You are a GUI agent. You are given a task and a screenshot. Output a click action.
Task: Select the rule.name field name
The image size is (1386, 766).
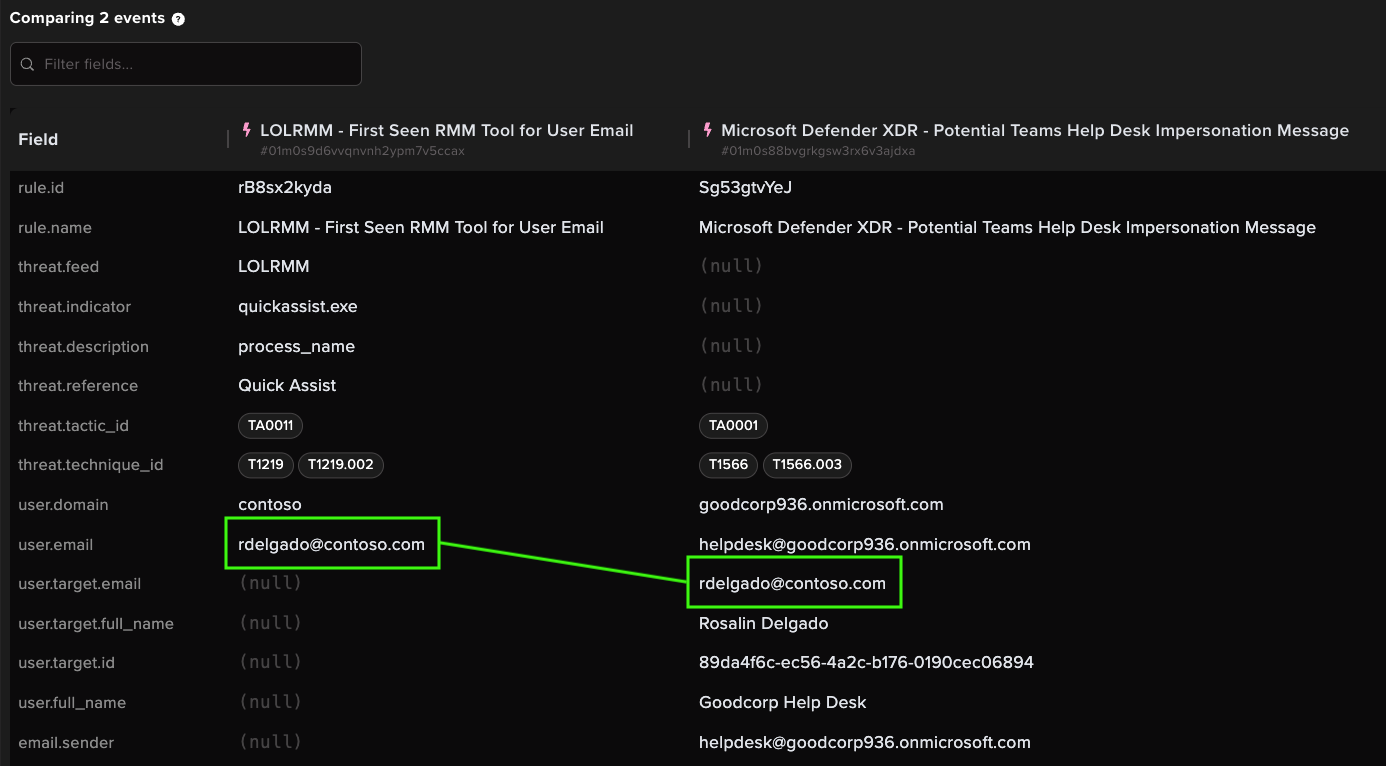point(55,228)
